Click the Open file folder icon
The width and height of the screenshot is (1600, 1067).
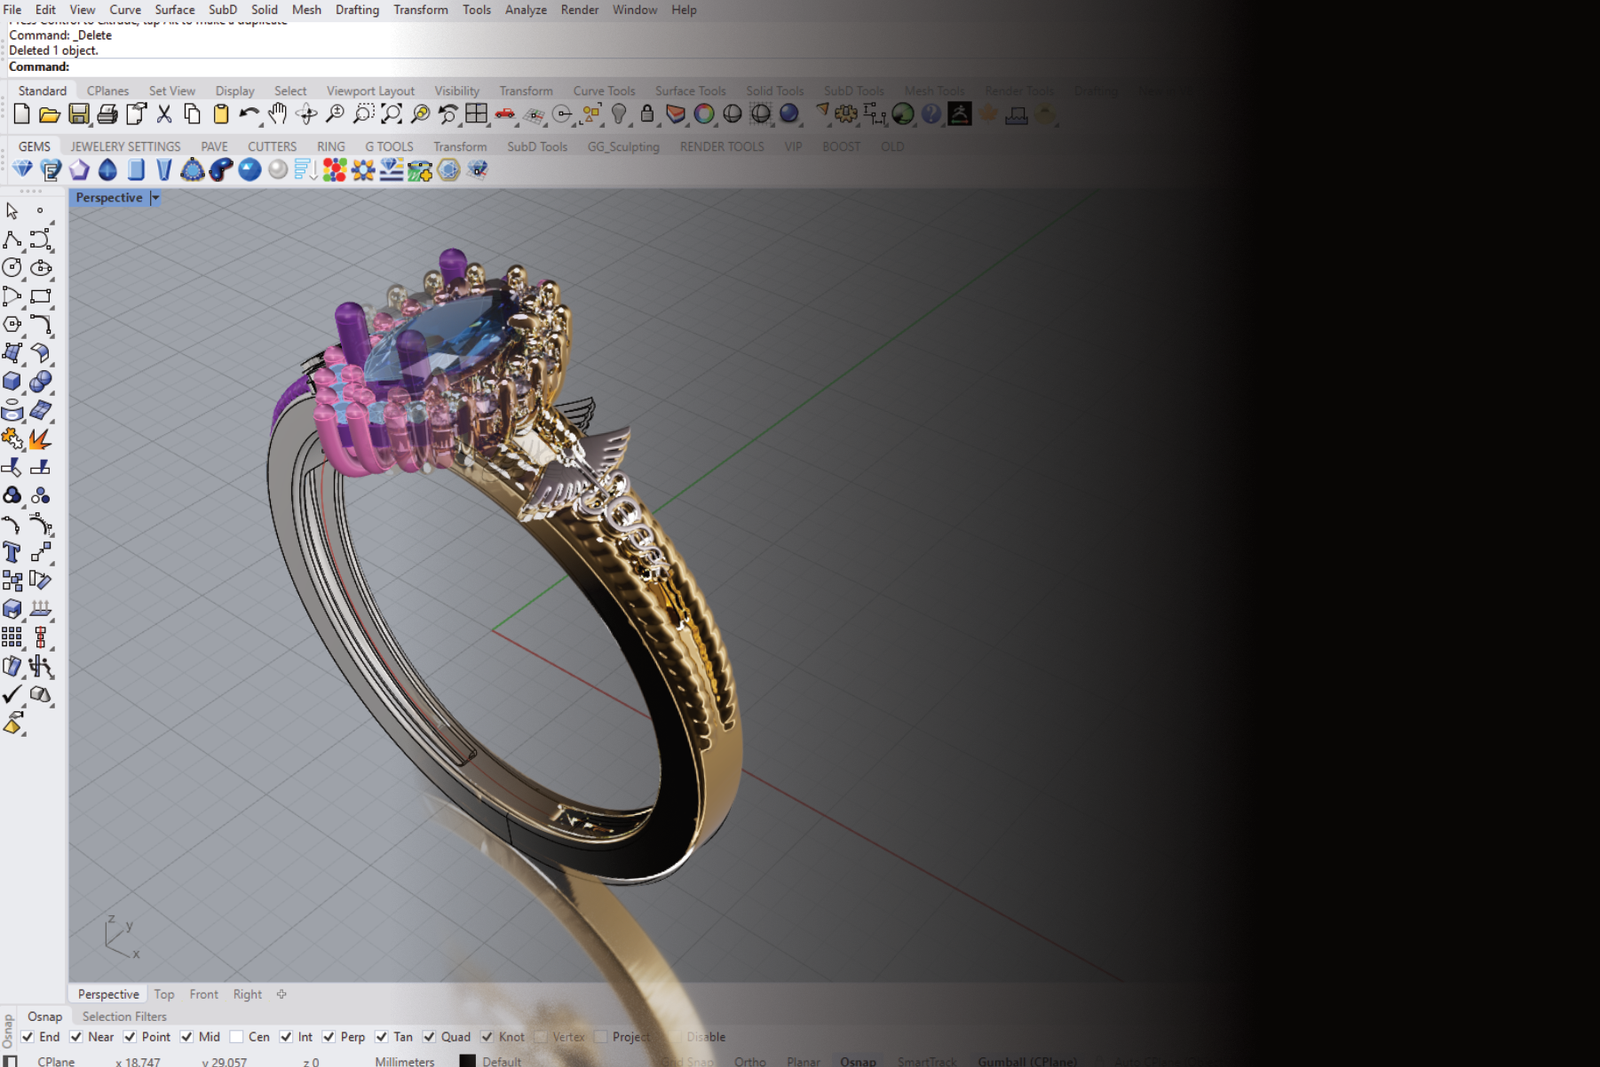pyautogui.click(x=49, y=115)
